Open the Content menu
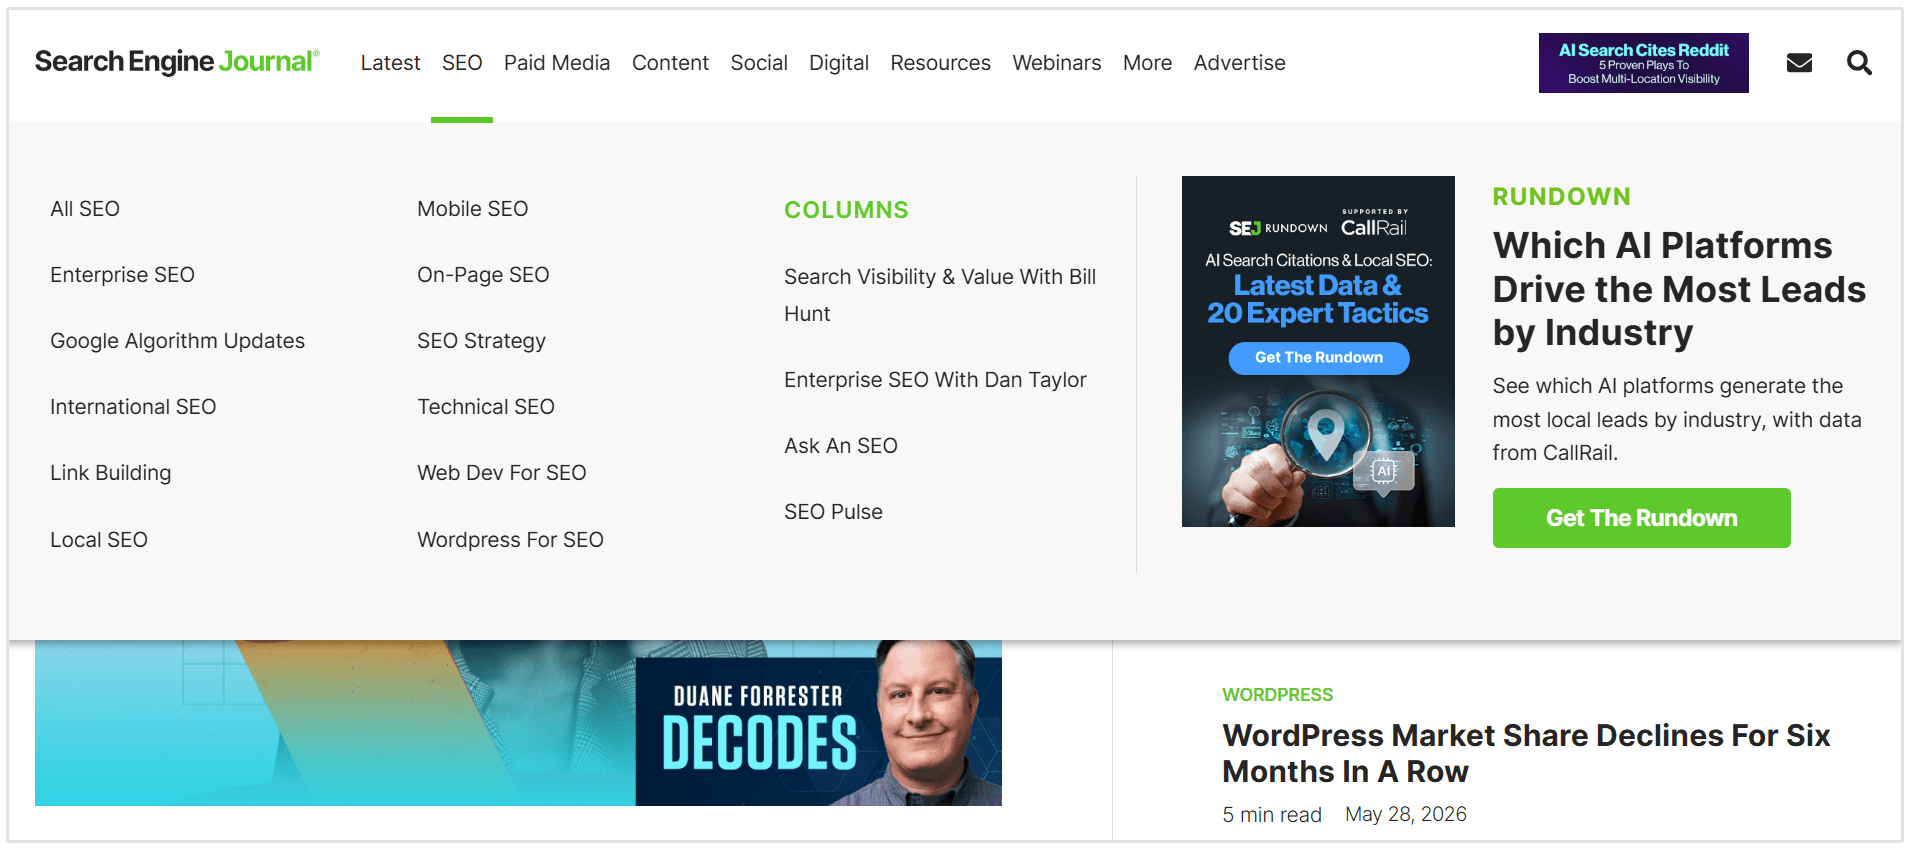The image size is (1910, 850). (x=670, y=63)
